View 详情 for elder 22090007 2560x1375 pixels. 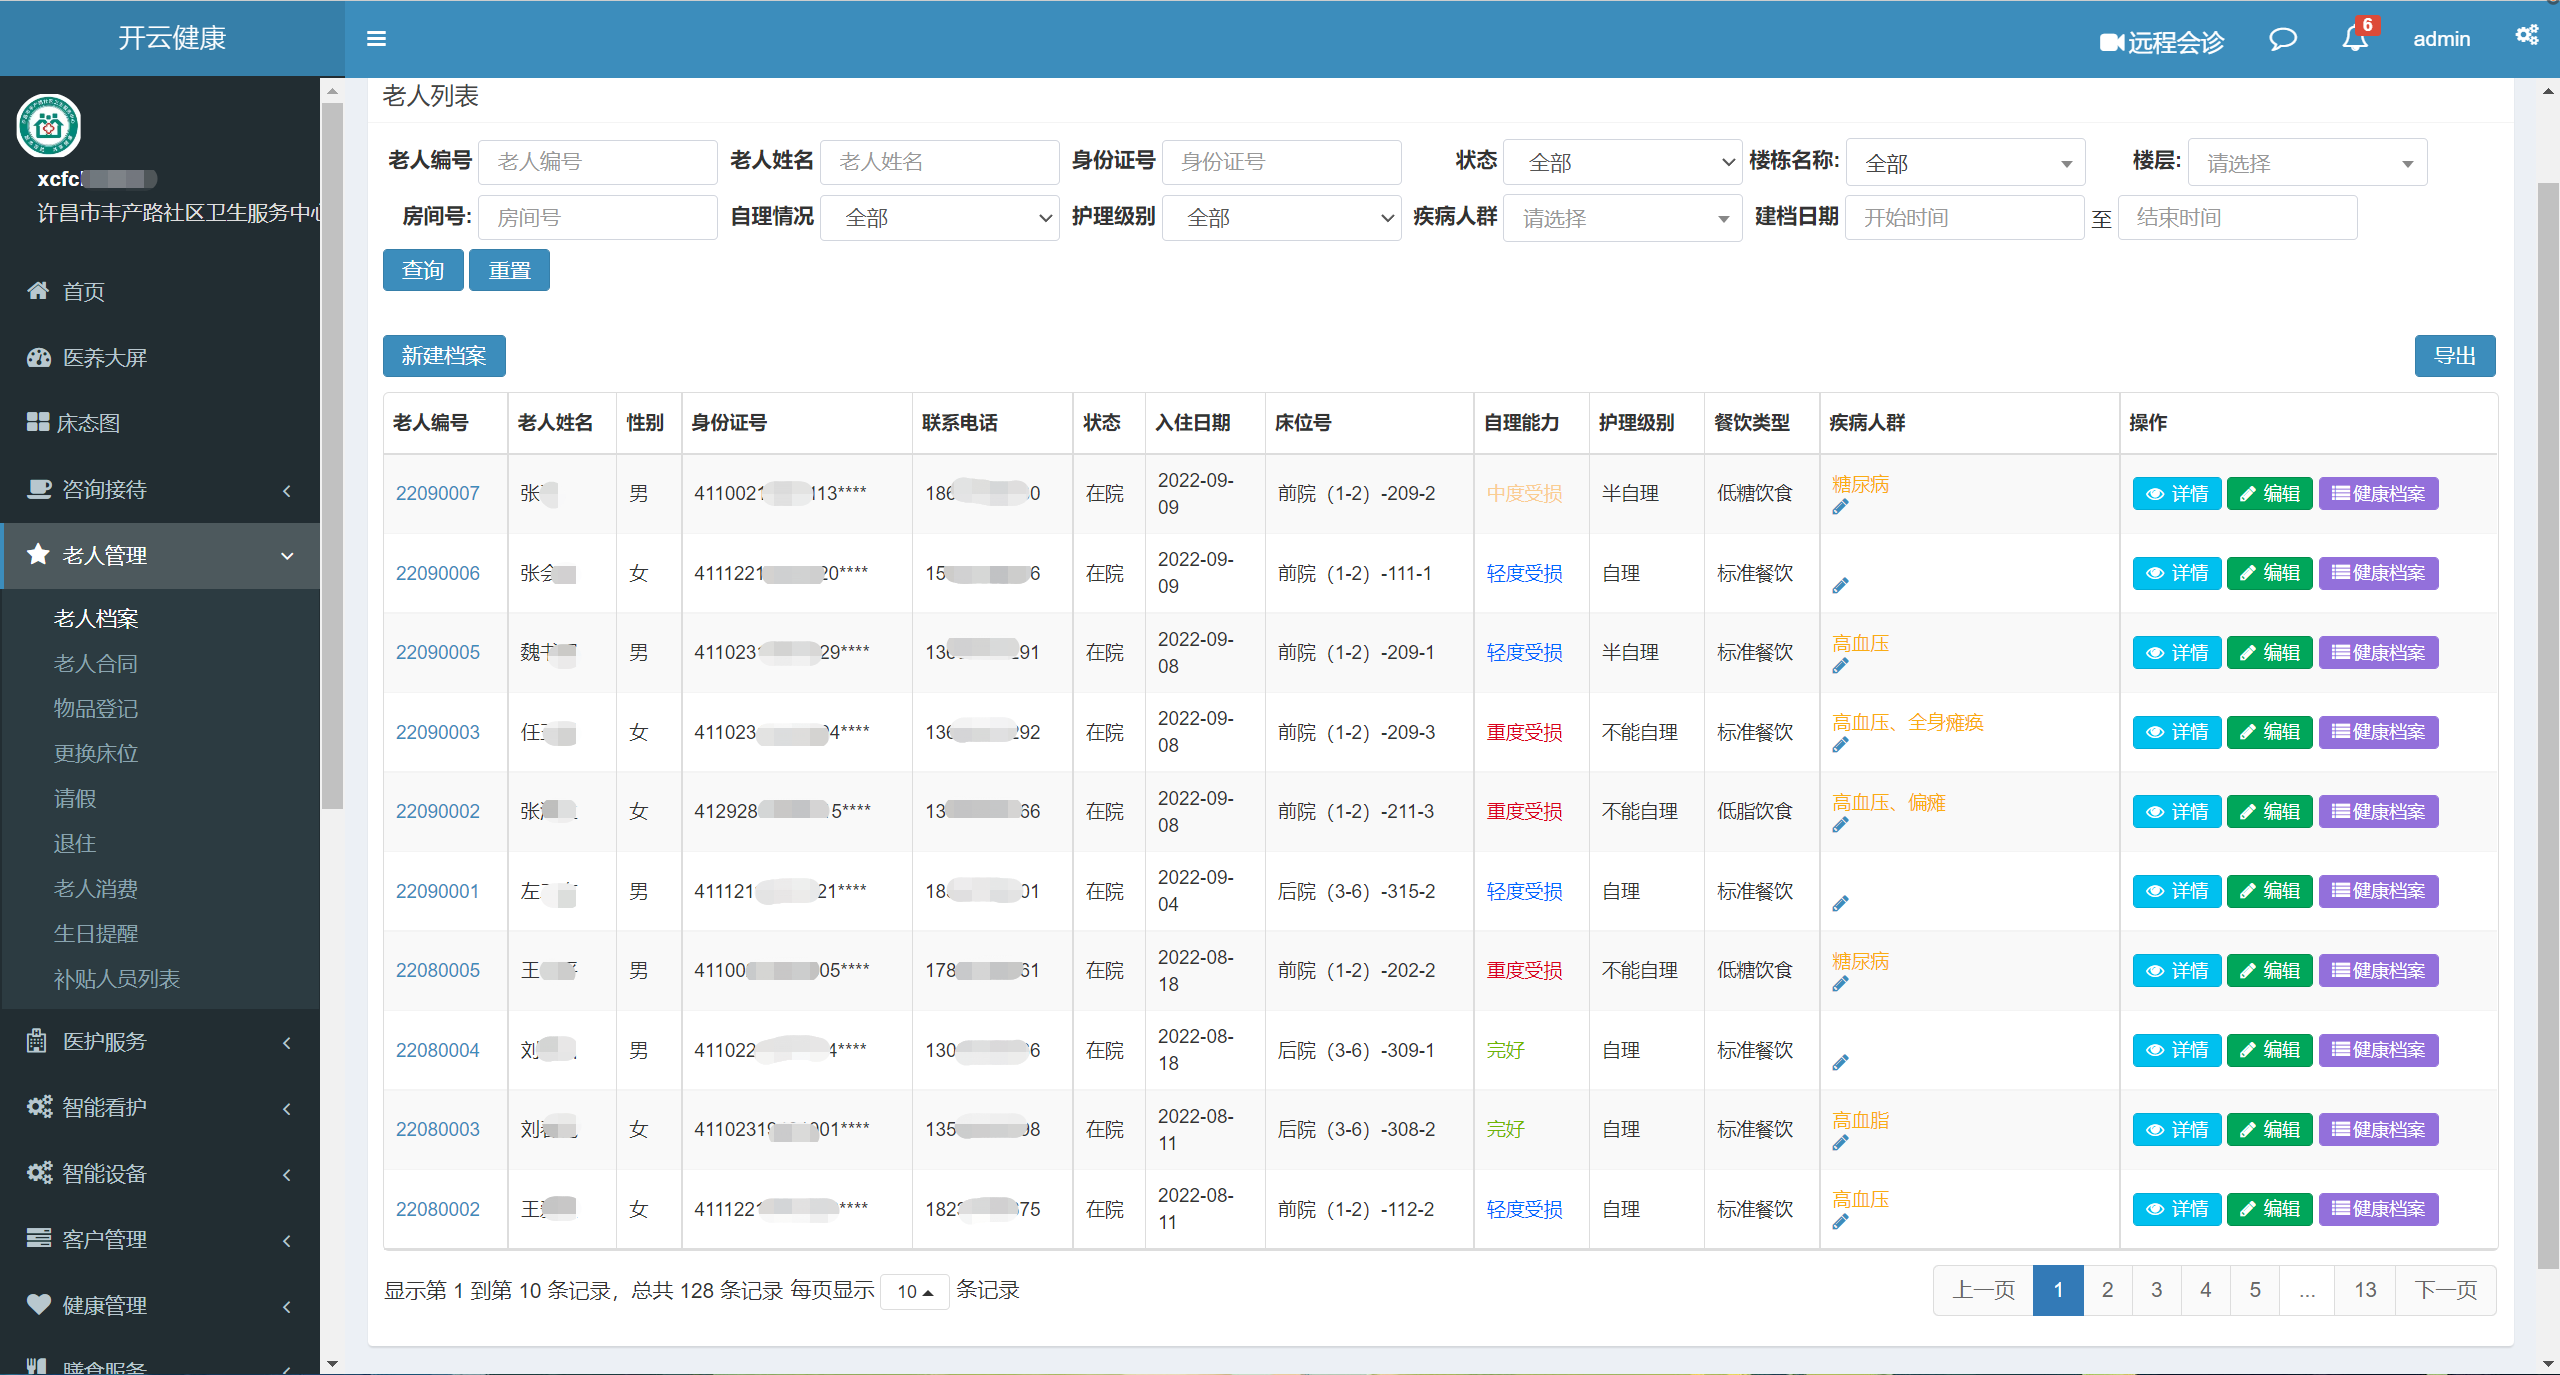pos(2177,494)
